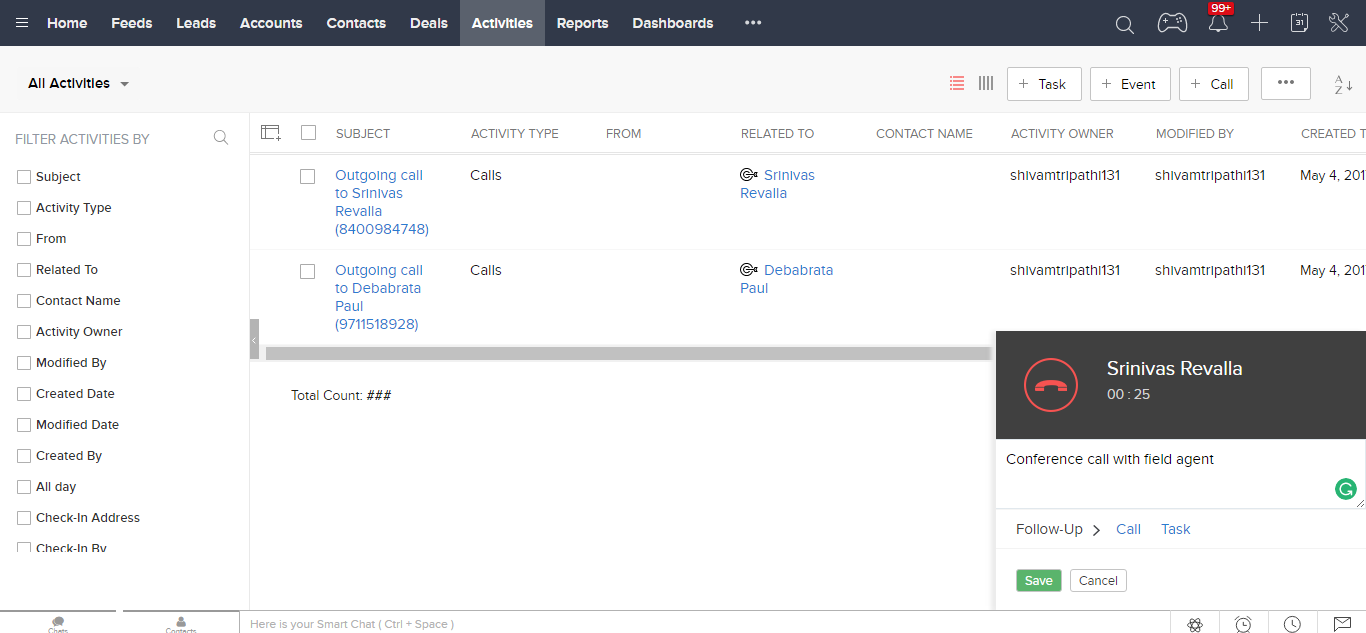This screenshot has width=1366, height=633.
Task: Switch to the Reports tab
Action: coord(583,23)
